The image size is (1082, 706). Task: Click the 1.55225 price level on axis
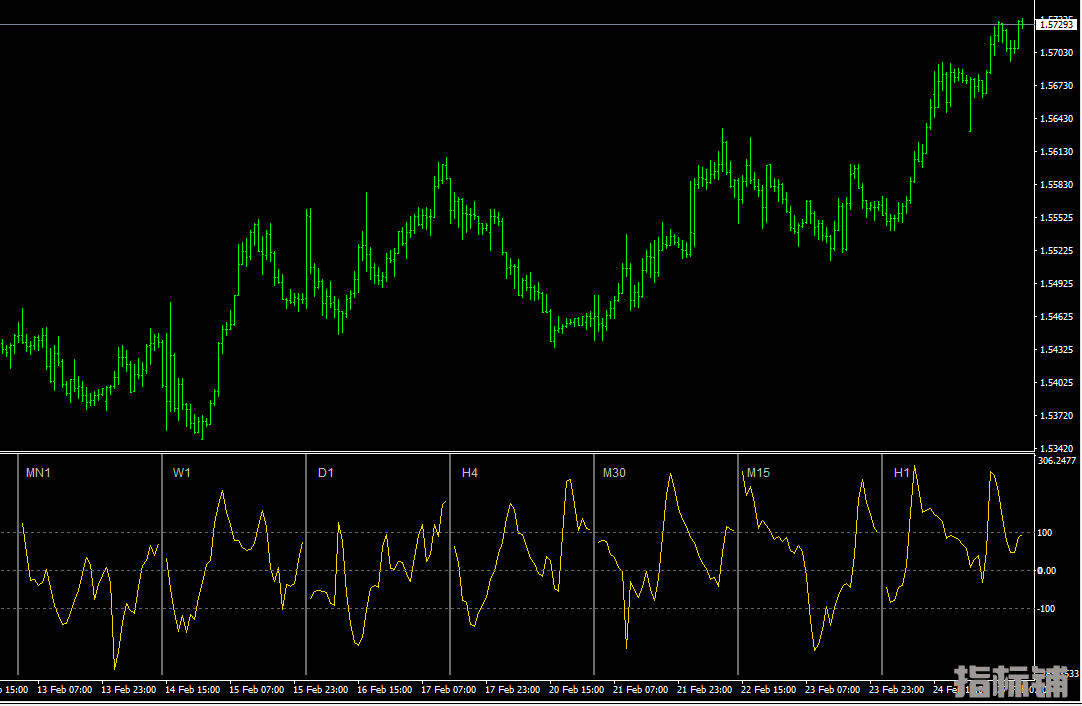click(1056, 251)
